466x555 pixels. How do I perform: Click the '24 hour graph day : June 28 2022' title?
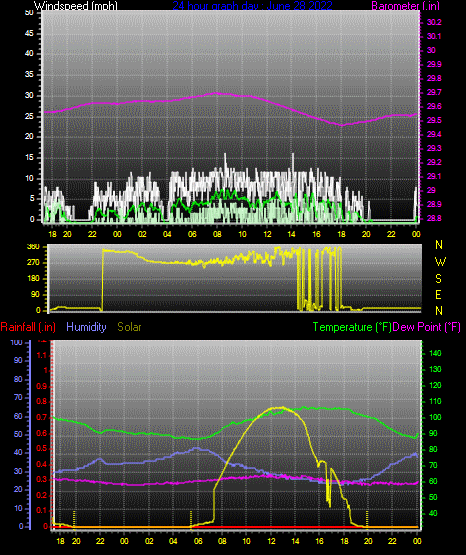click(x=252, y=5)
